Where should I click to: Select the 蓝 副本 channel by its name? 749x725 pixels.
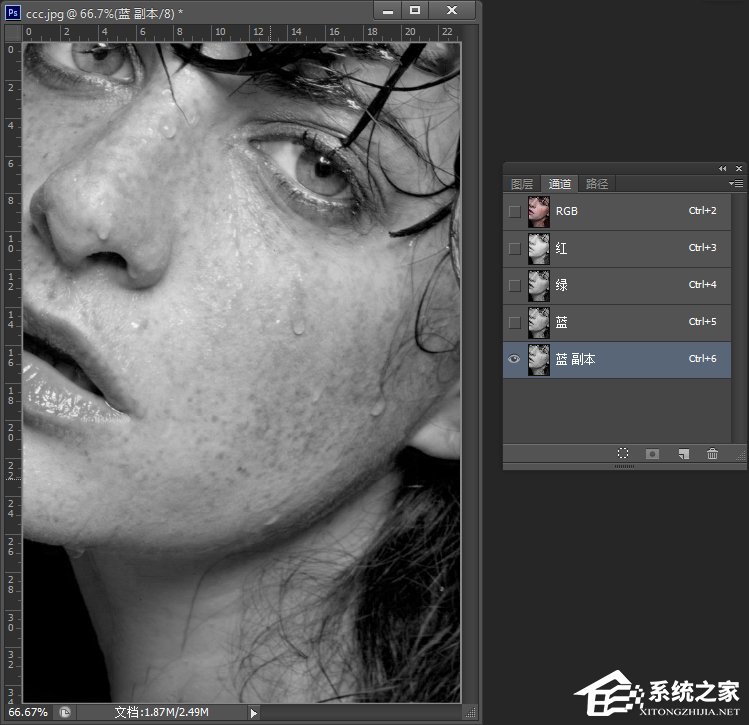coord(575,360)
